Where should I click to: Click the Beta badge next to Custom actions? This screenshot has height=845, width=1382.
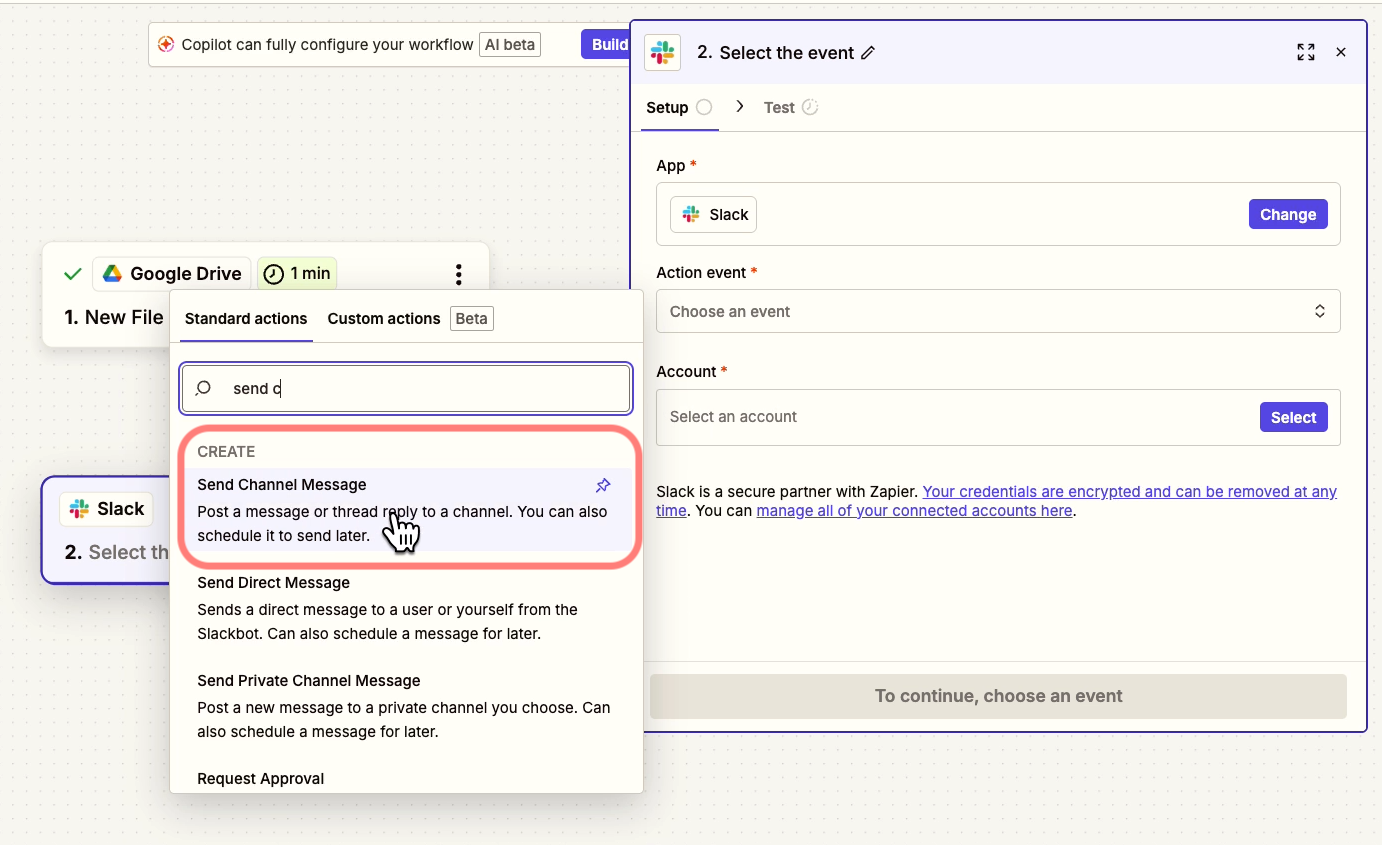point(472,318)
